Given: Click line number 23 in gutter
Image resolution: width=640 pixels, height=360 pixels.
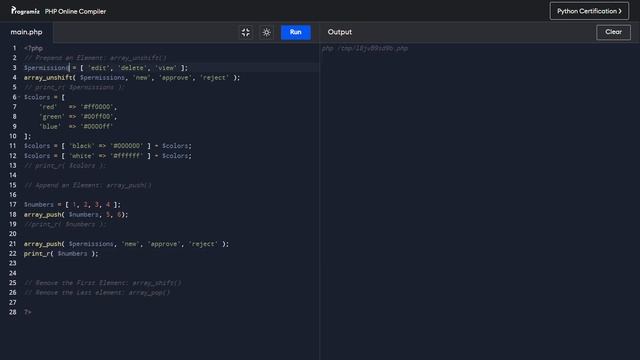Looking at the screenshot, I should point(13,263).
